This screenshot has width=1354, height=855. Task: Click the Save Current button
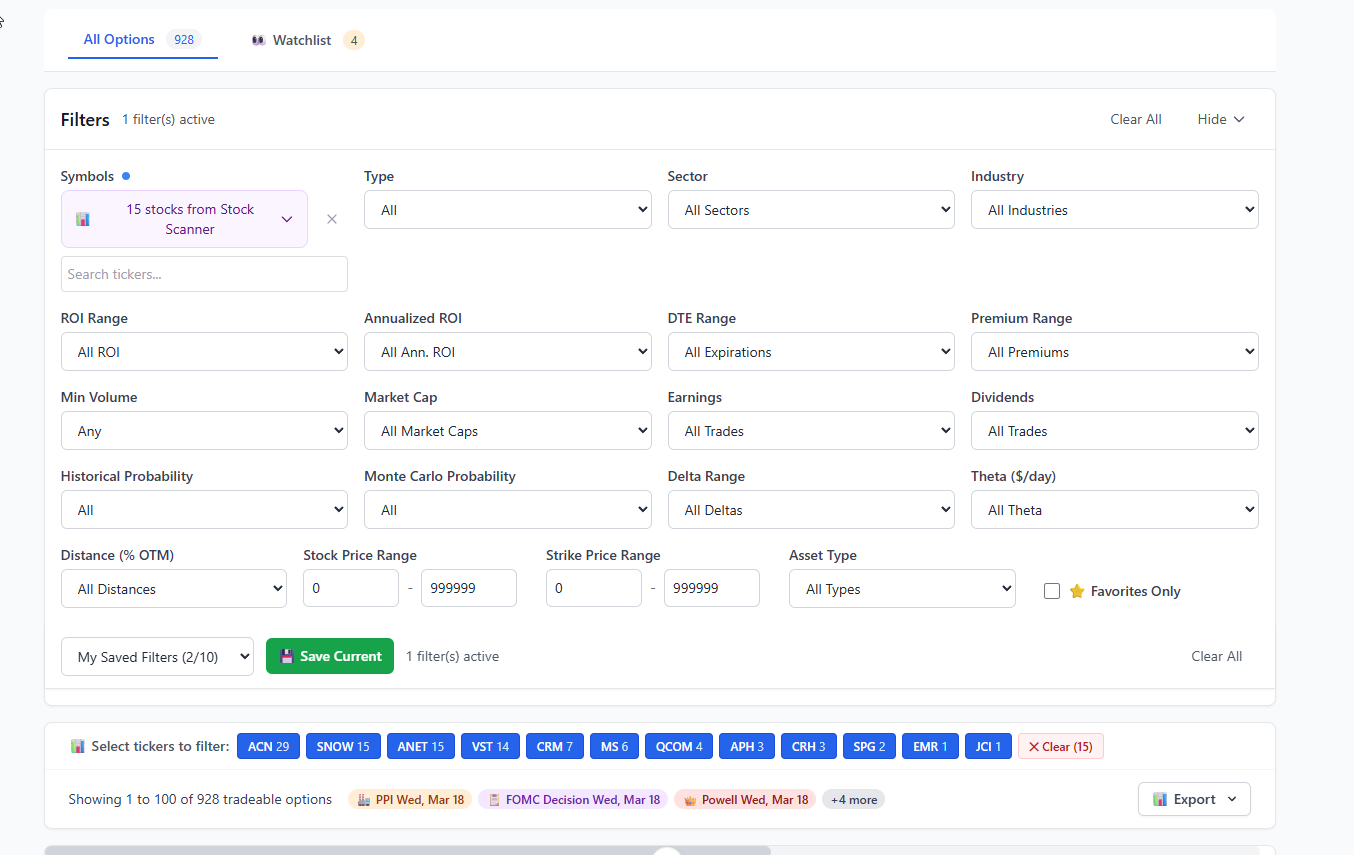coord(330,657)
